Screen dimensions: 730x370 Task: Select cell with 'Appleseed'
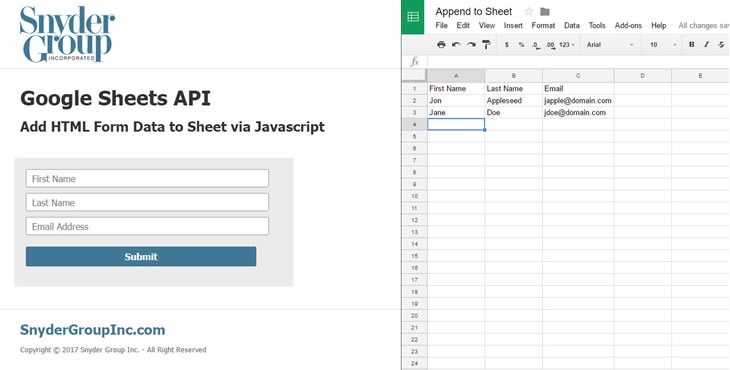tap(514, 101)
